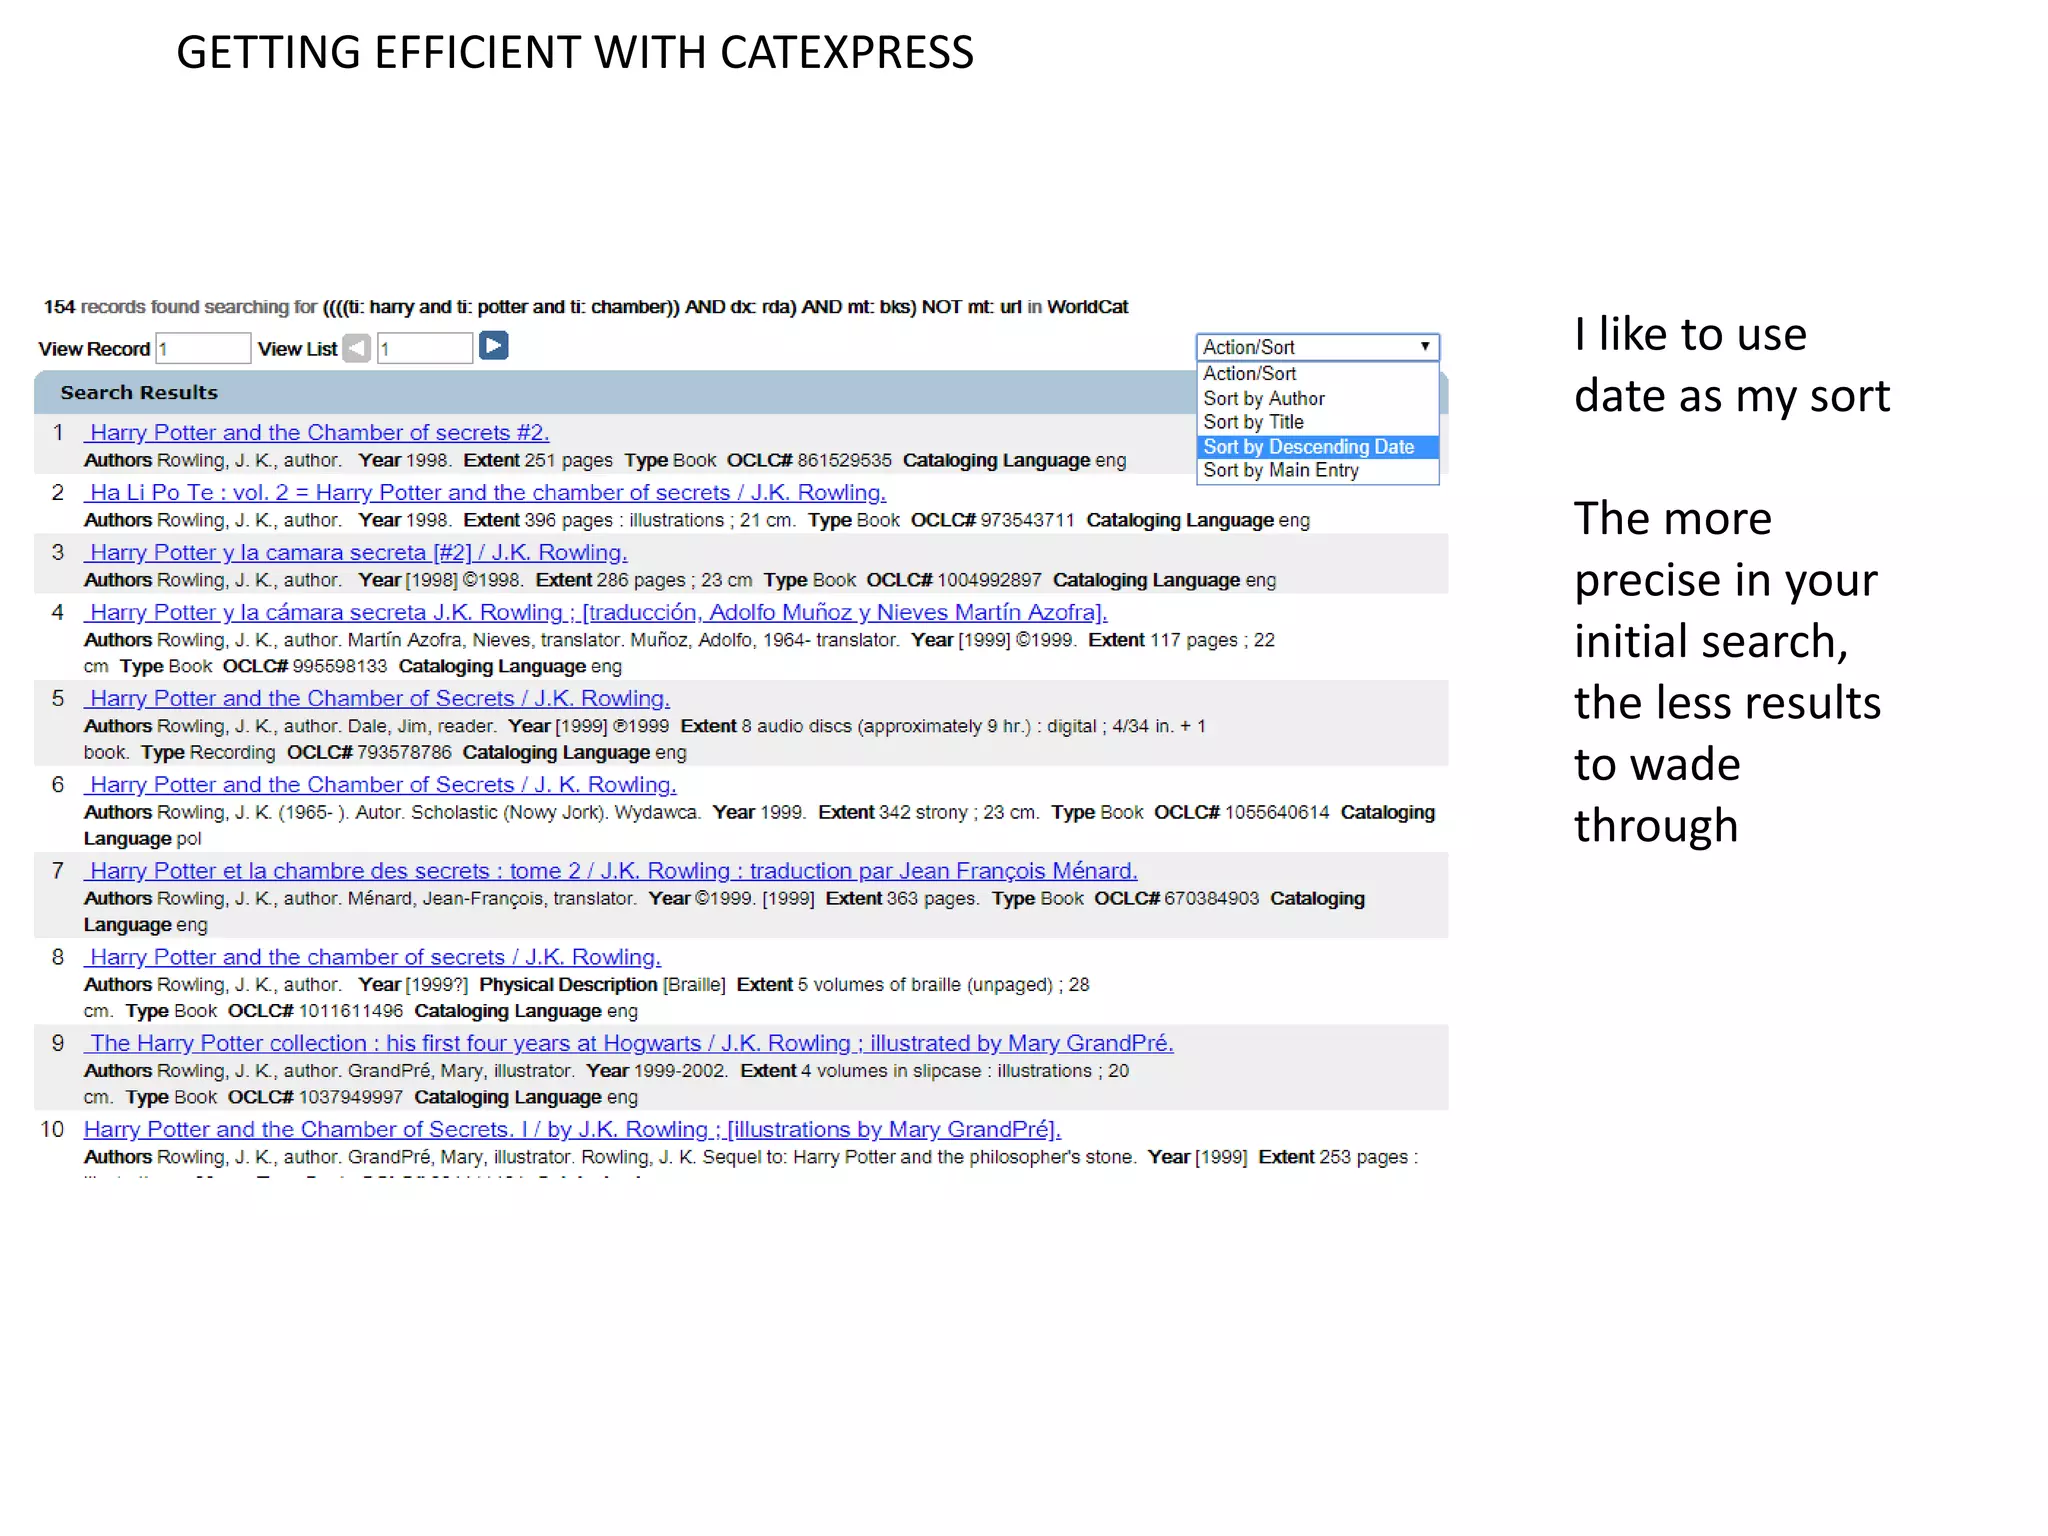Click the next list page arrow
Image resolution: width=2048 pixels, height=1536 pixels.
point(494,346)
